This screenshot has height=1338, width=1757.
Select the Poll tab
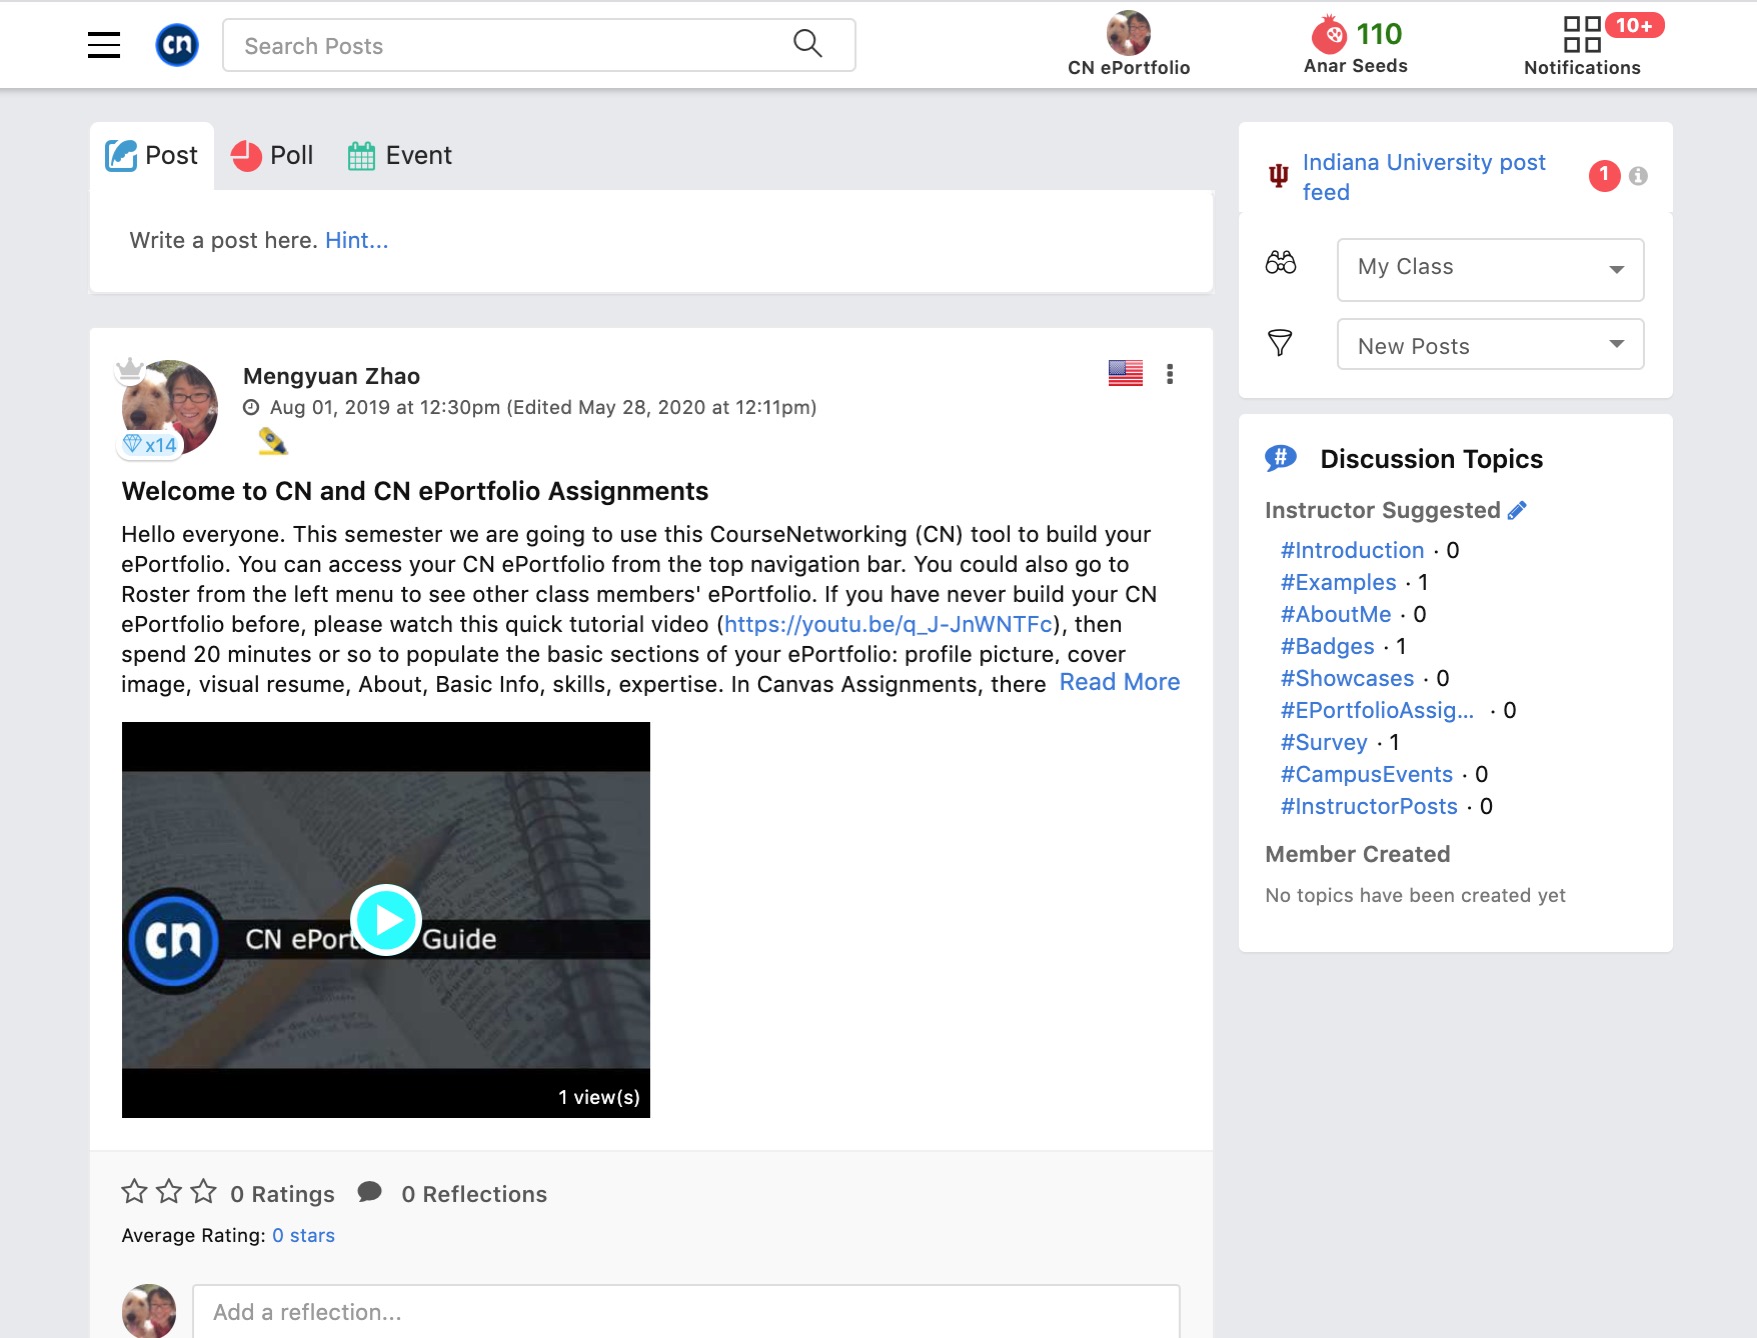click(x=272, y=156)
